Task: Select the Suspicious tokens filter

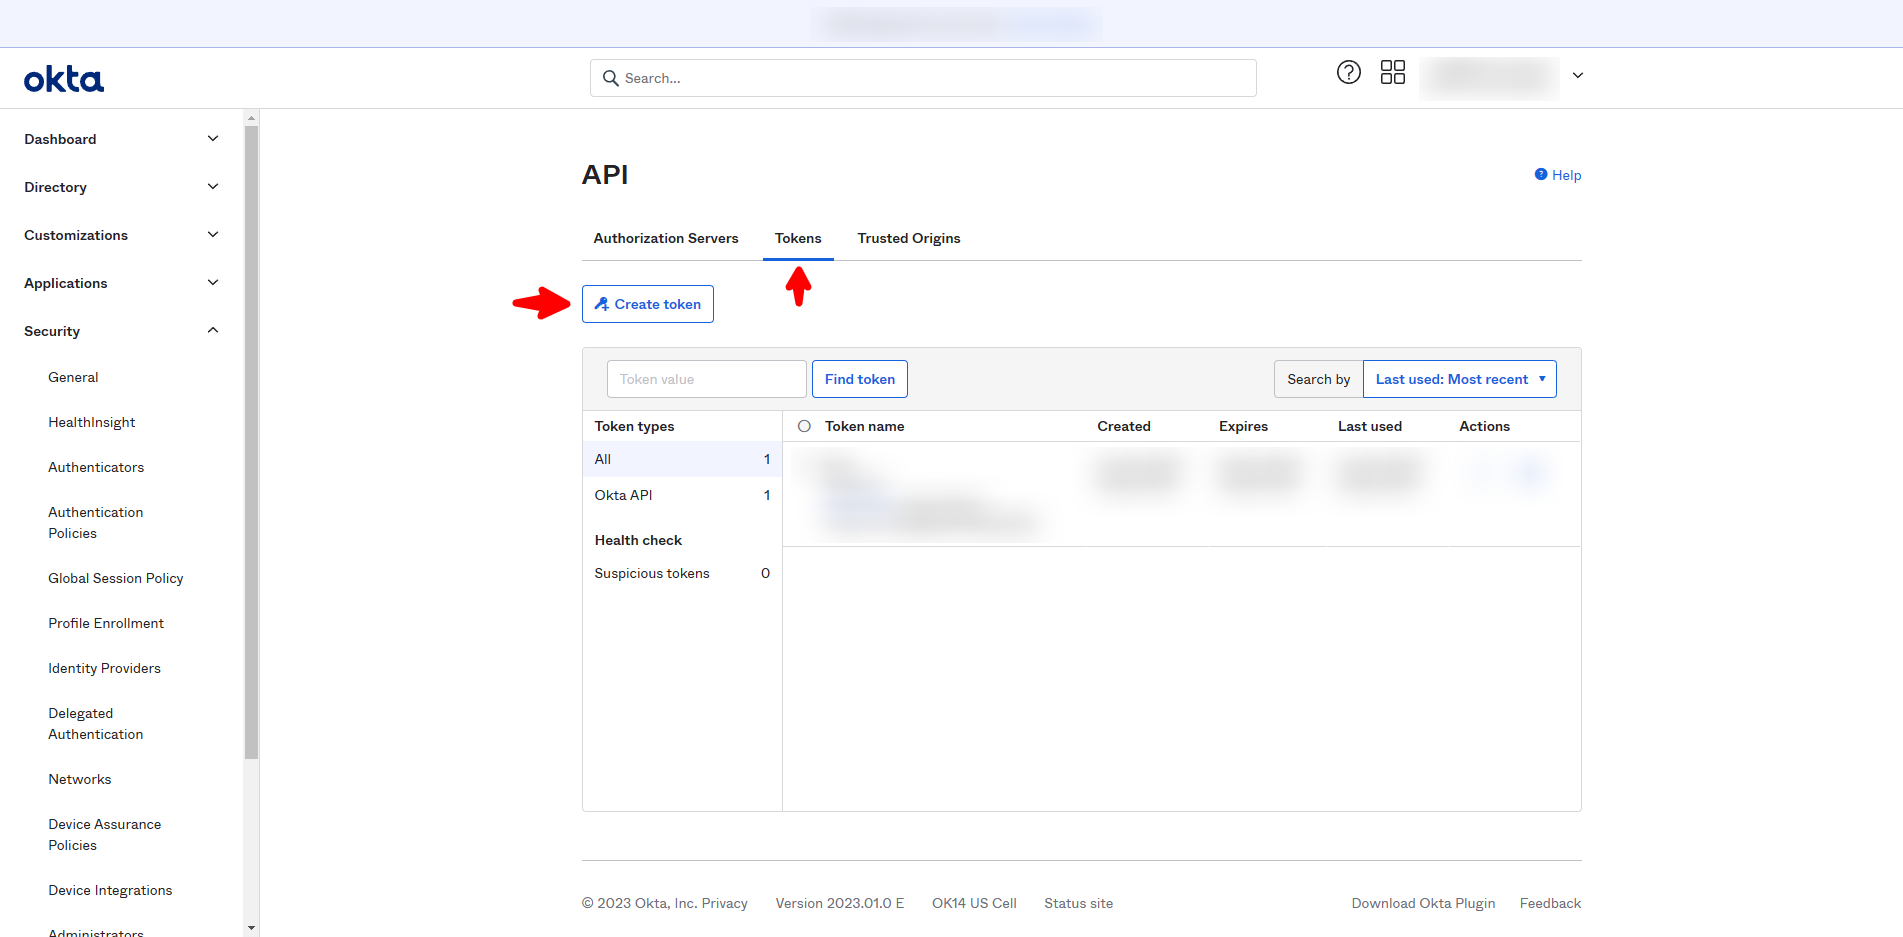Action: tap(682, 573)
